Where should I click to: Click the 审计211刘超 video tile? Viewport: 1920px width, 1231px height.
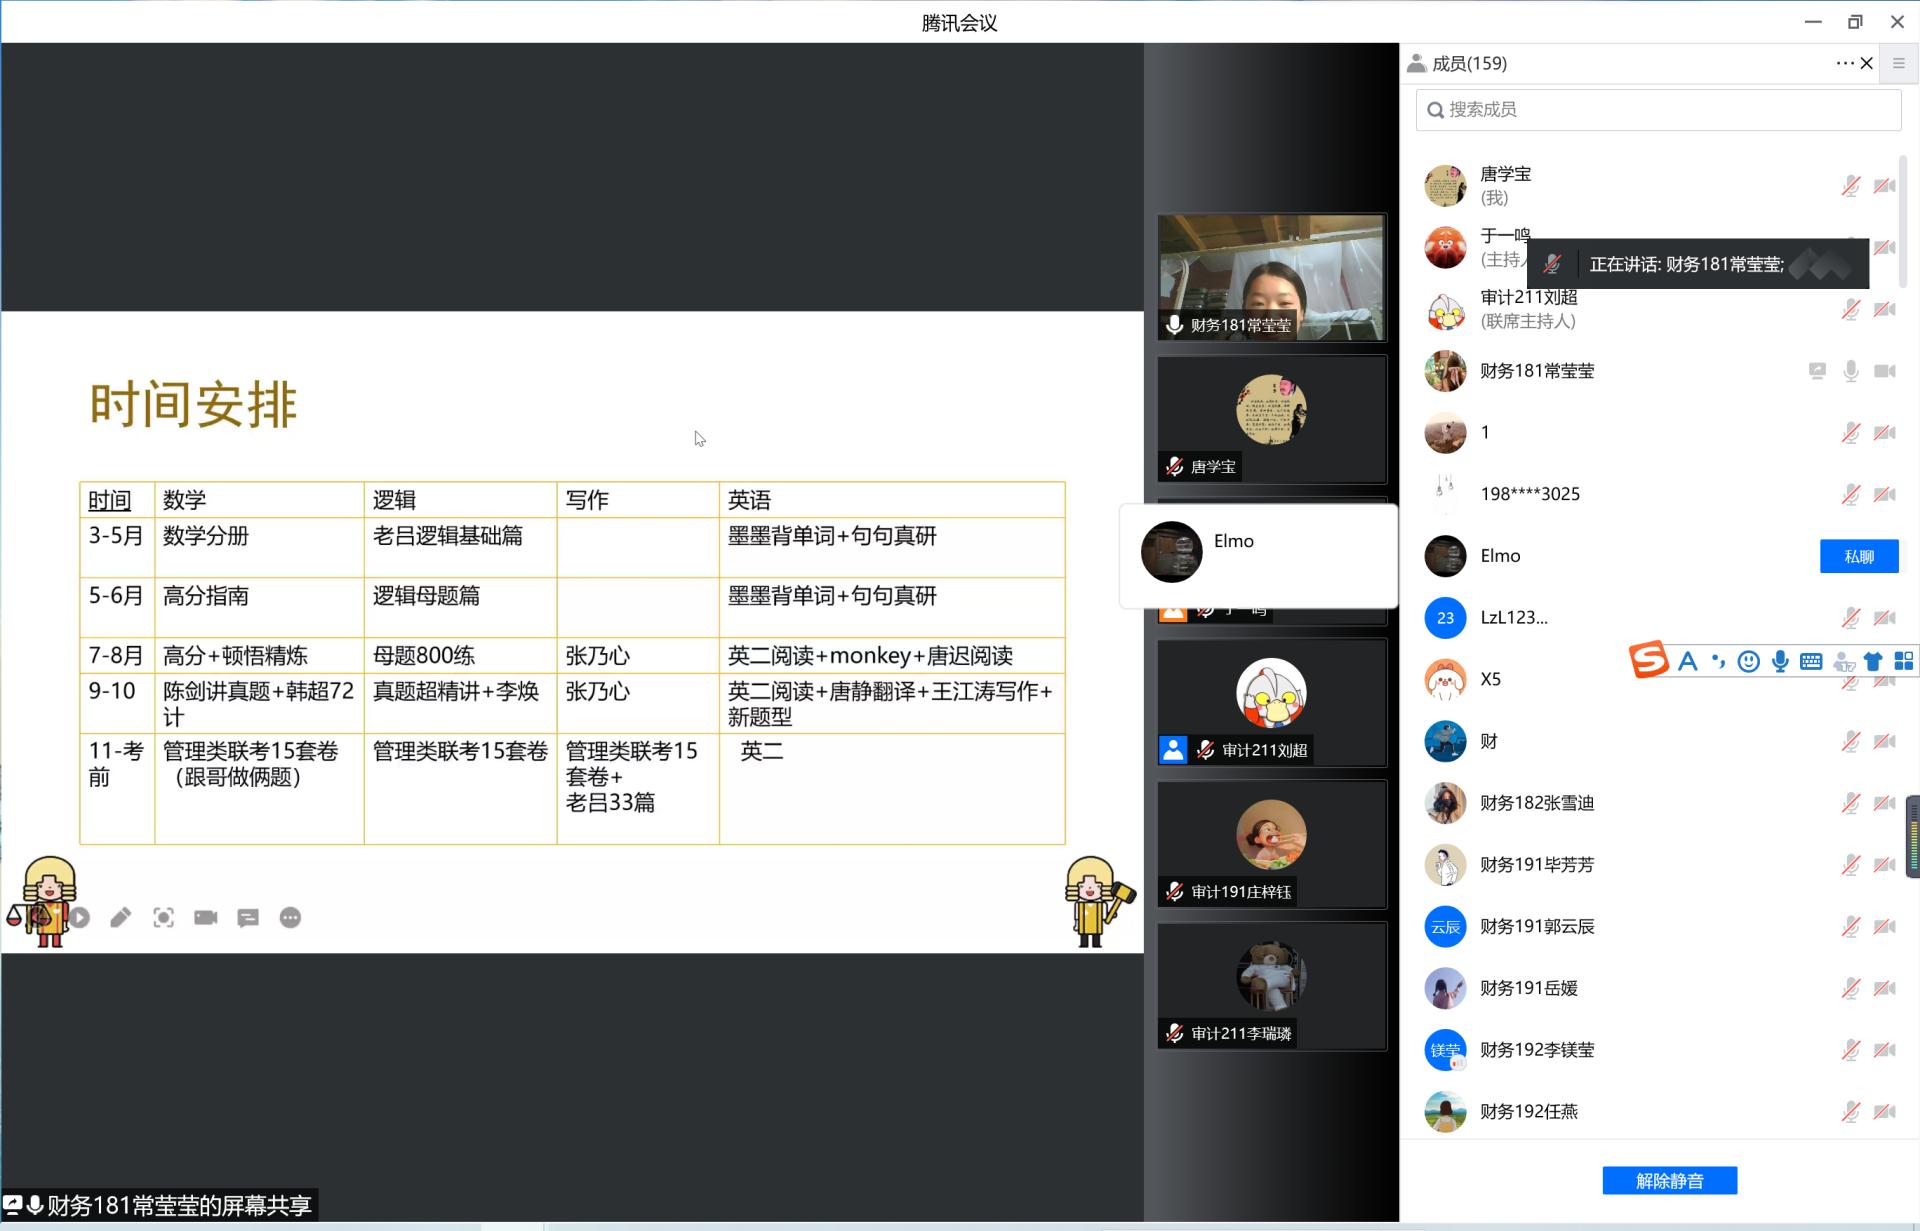[x=1272, y=702]
